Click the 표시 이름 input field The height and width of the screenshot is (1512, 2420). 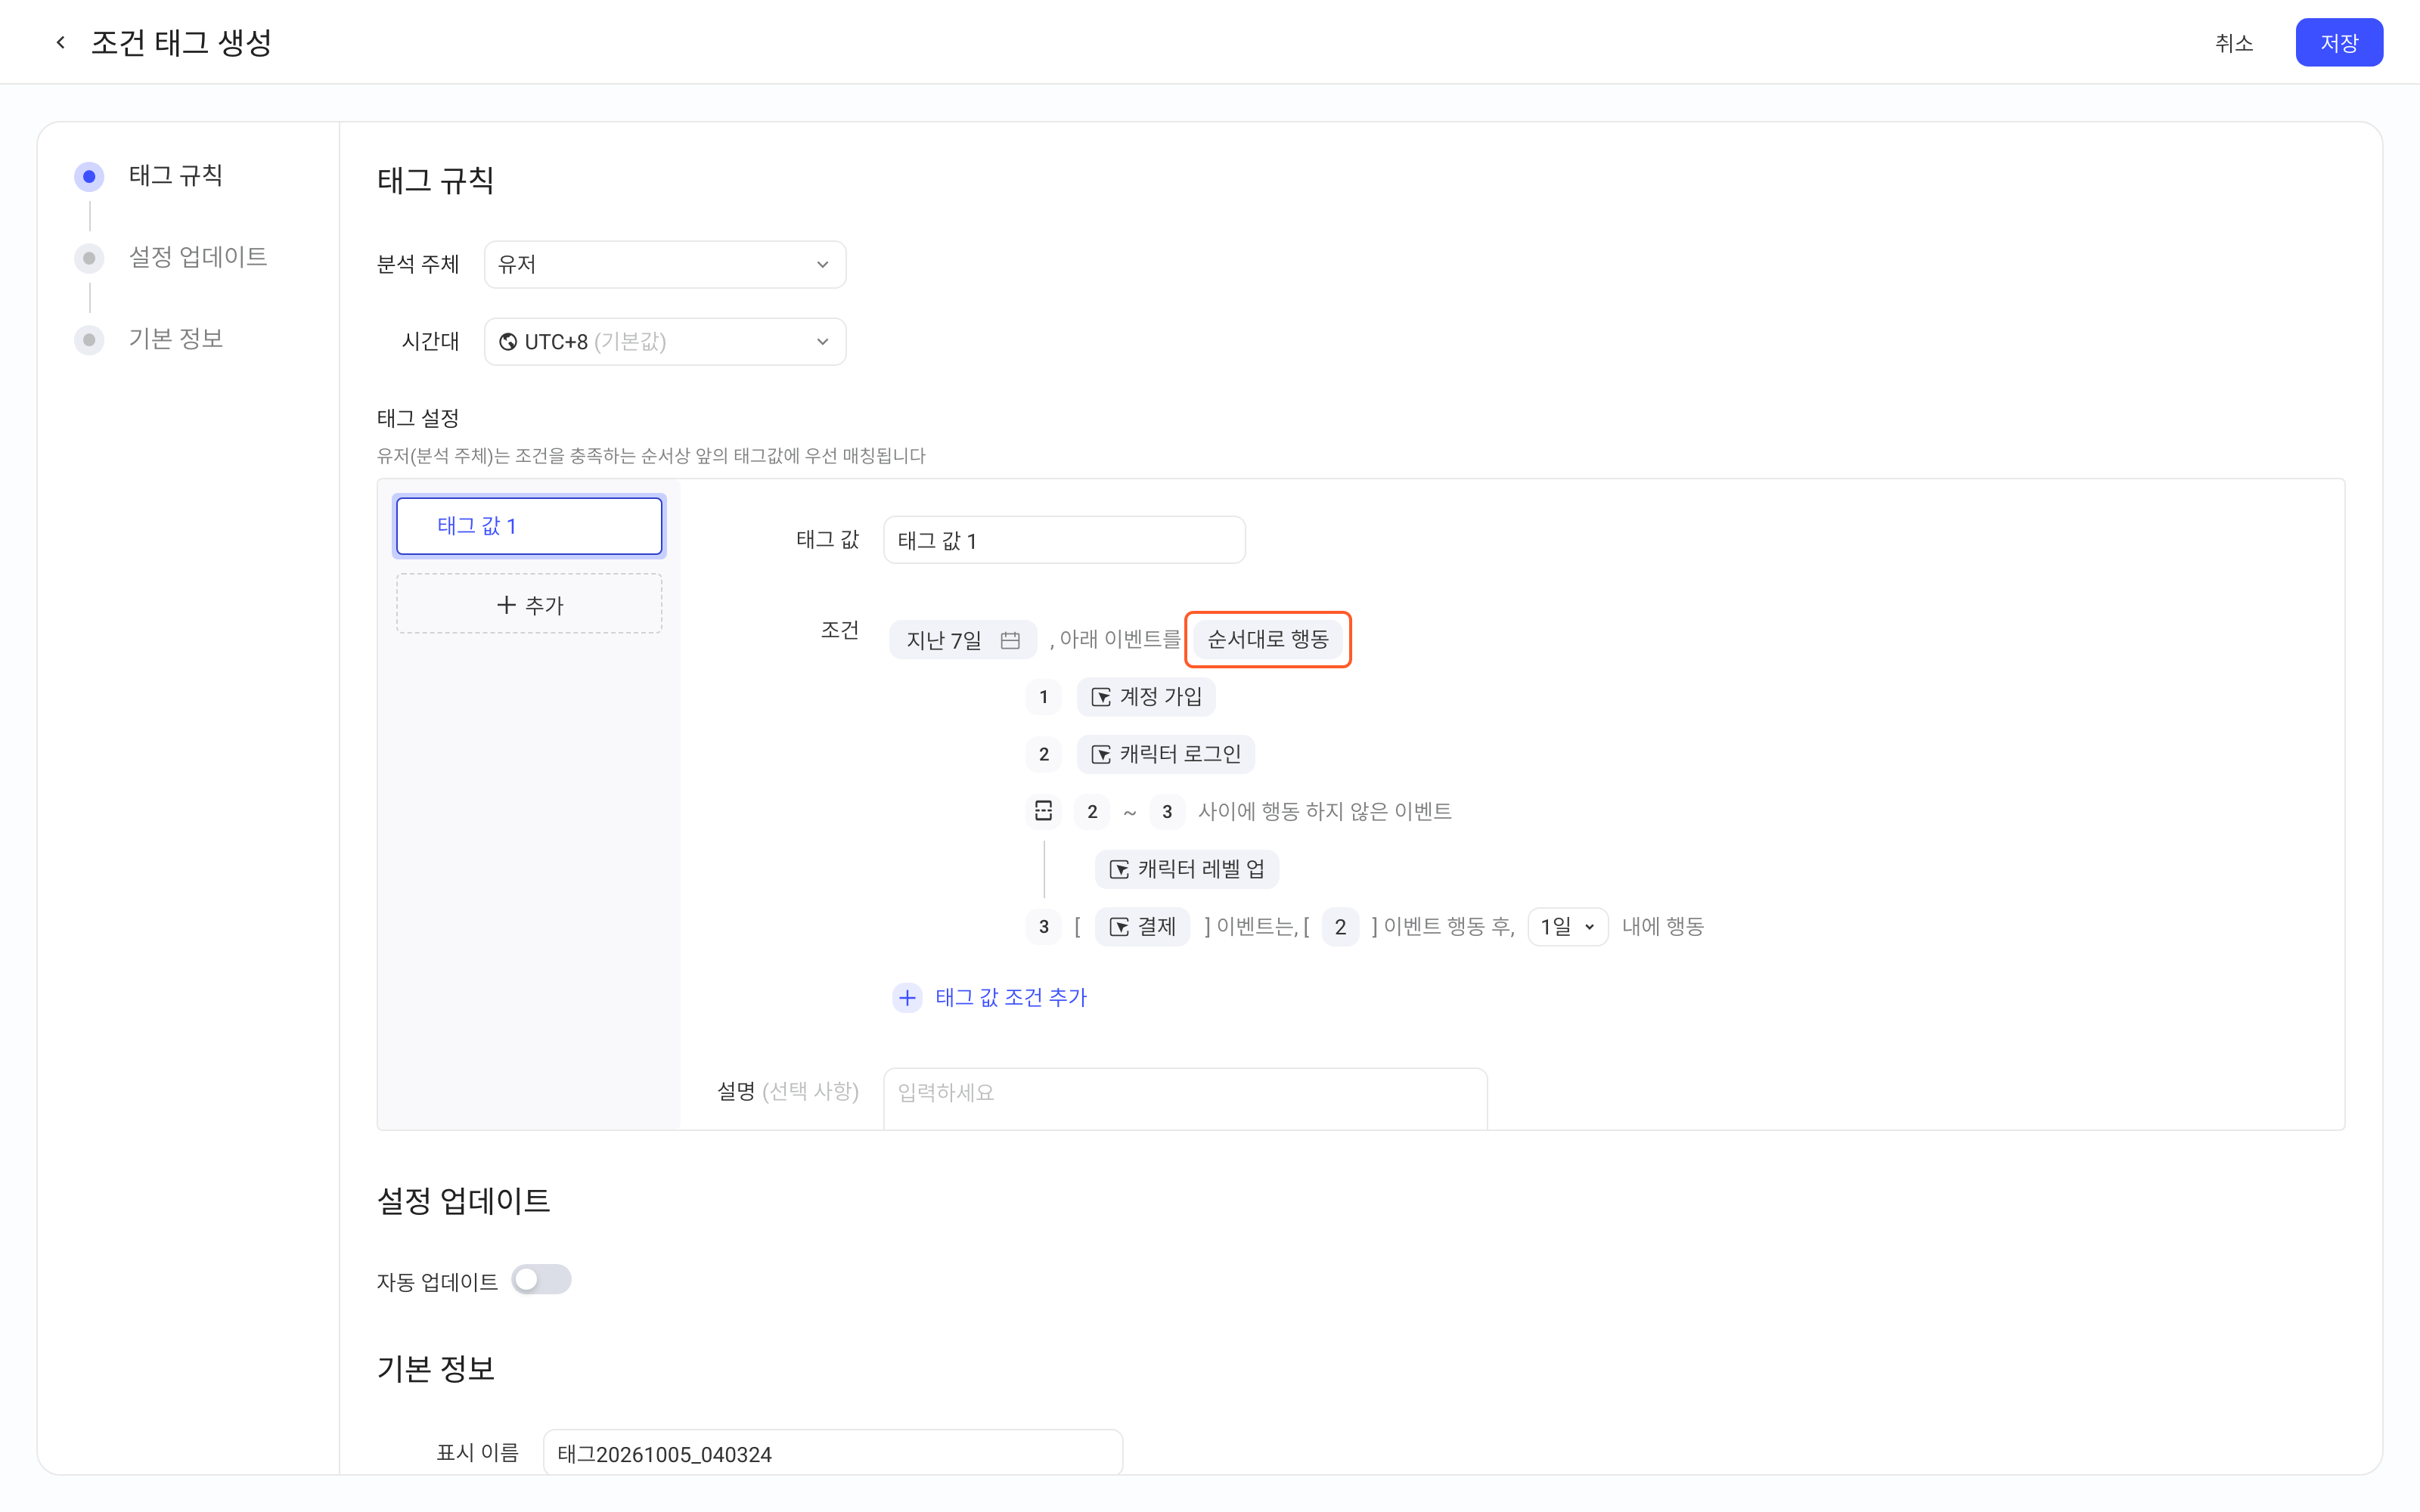[x=832, y=1453]
